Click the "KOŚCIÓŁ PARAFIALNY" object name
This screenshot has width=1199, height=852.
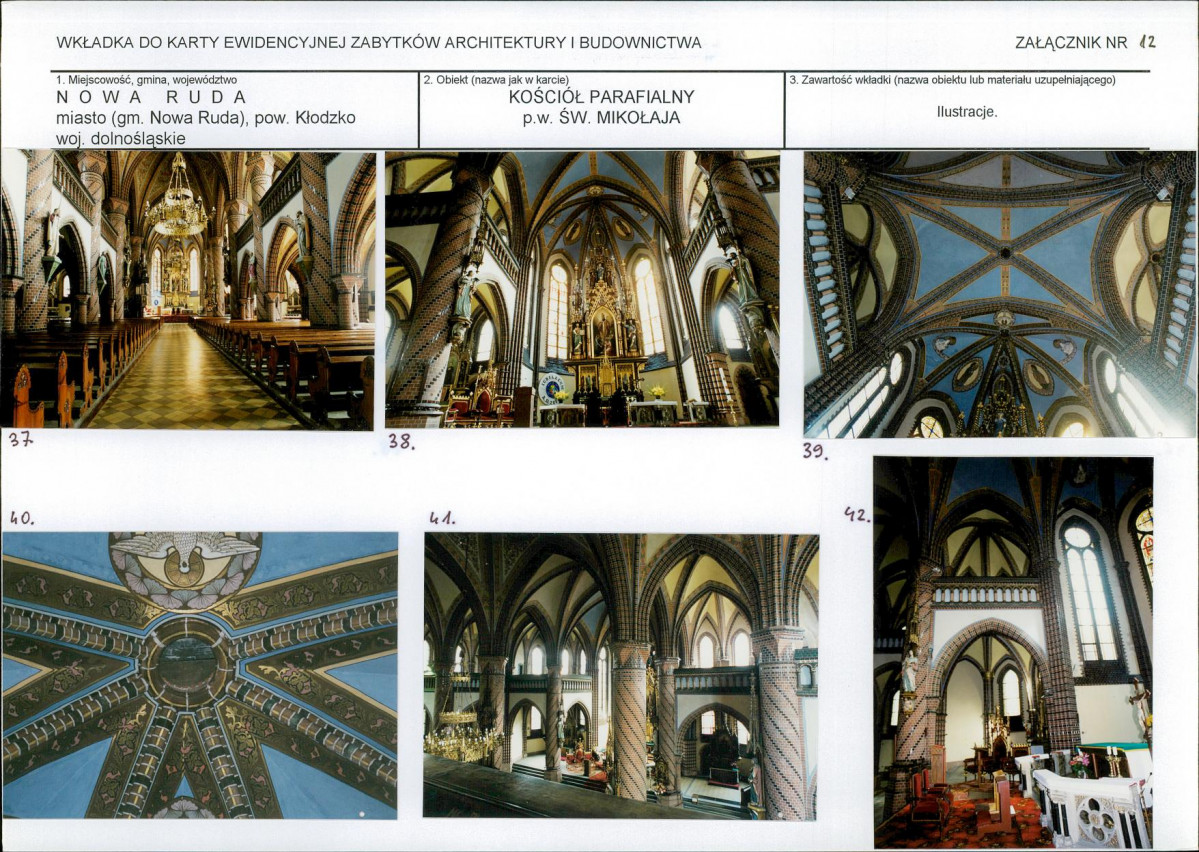click(x=601, y=97)
